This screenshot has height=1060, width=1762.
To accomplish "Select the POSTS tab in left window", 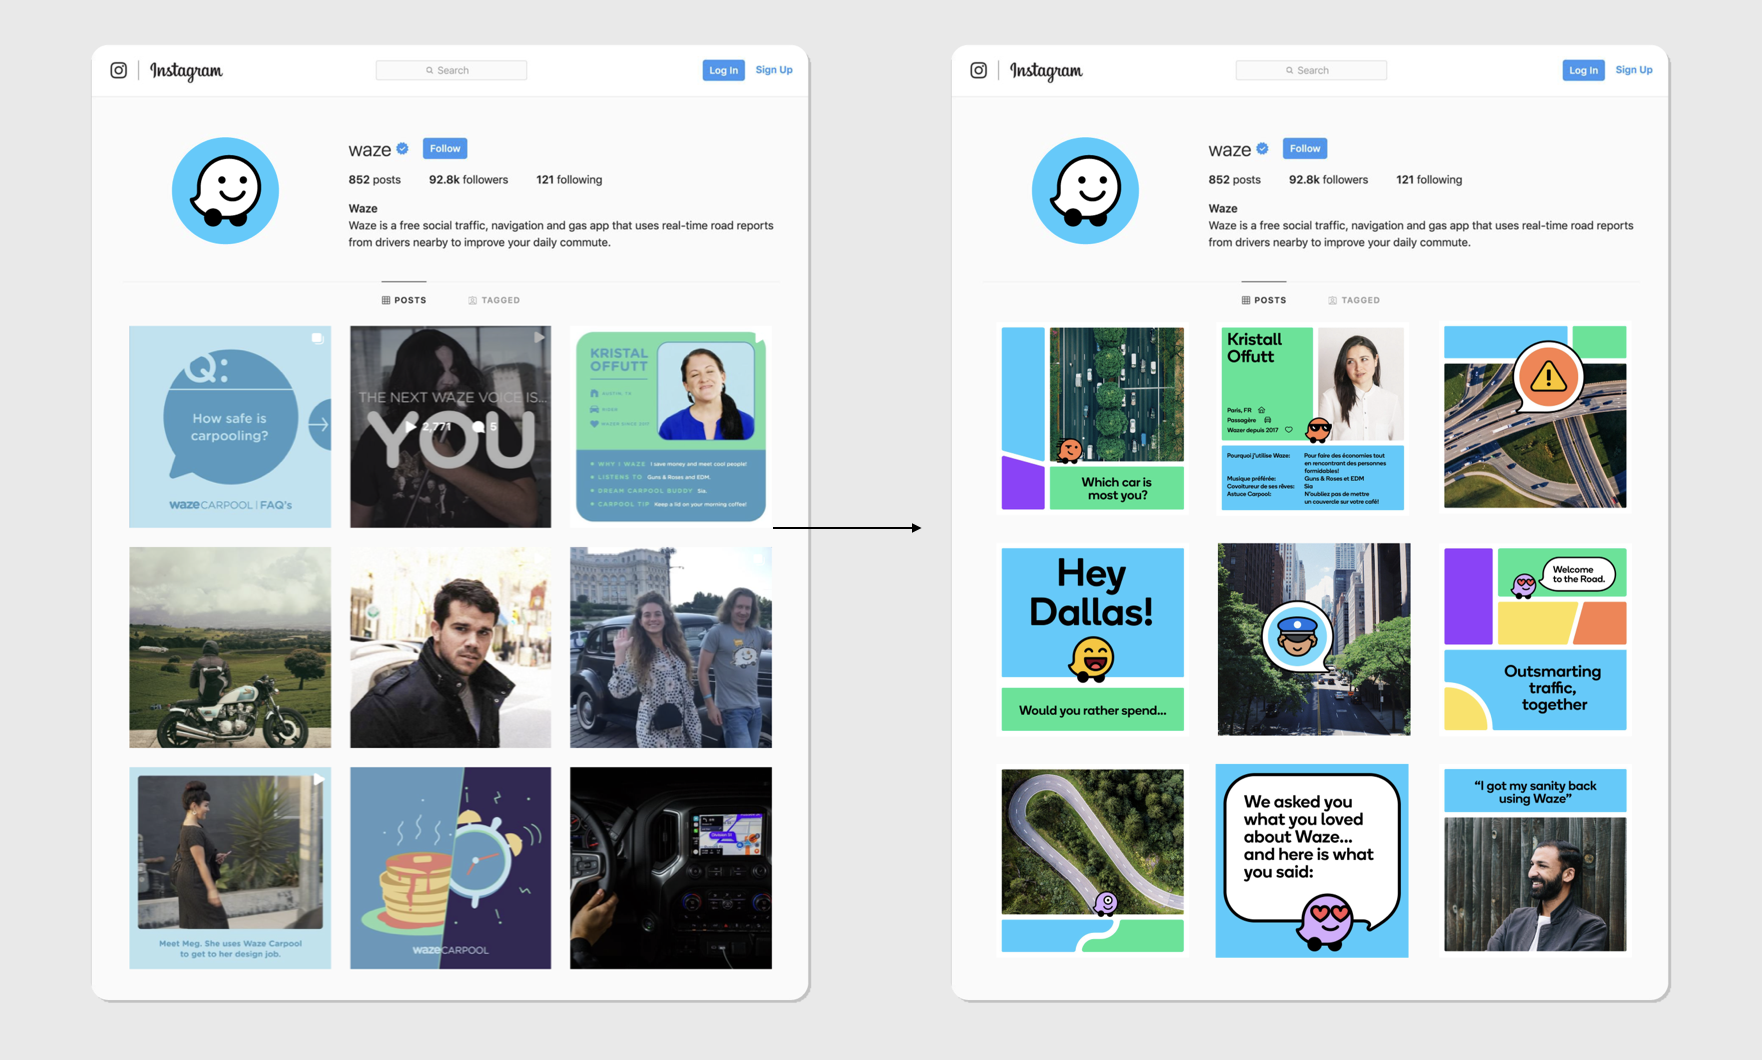I will click(404, 300).
